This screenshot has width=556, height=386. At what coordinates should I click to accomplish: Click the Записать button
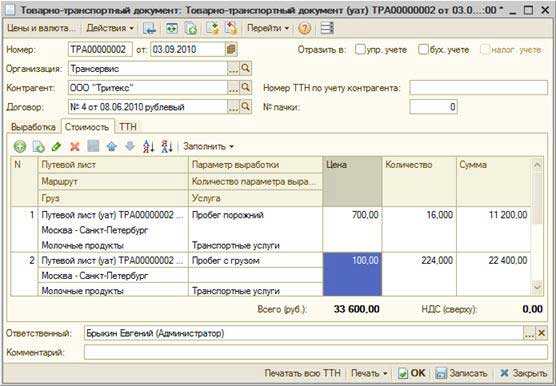click(x=461, y=373)
